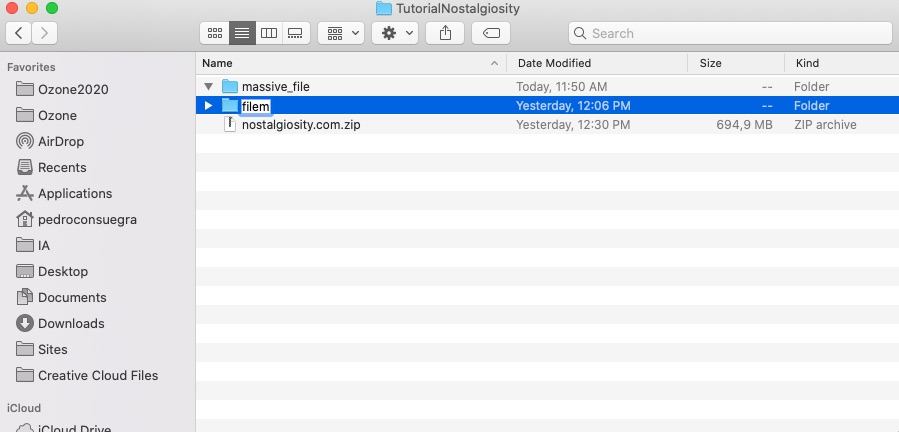Switch to column view in toolbar
The image size is (899, 432).
[268, 33]
